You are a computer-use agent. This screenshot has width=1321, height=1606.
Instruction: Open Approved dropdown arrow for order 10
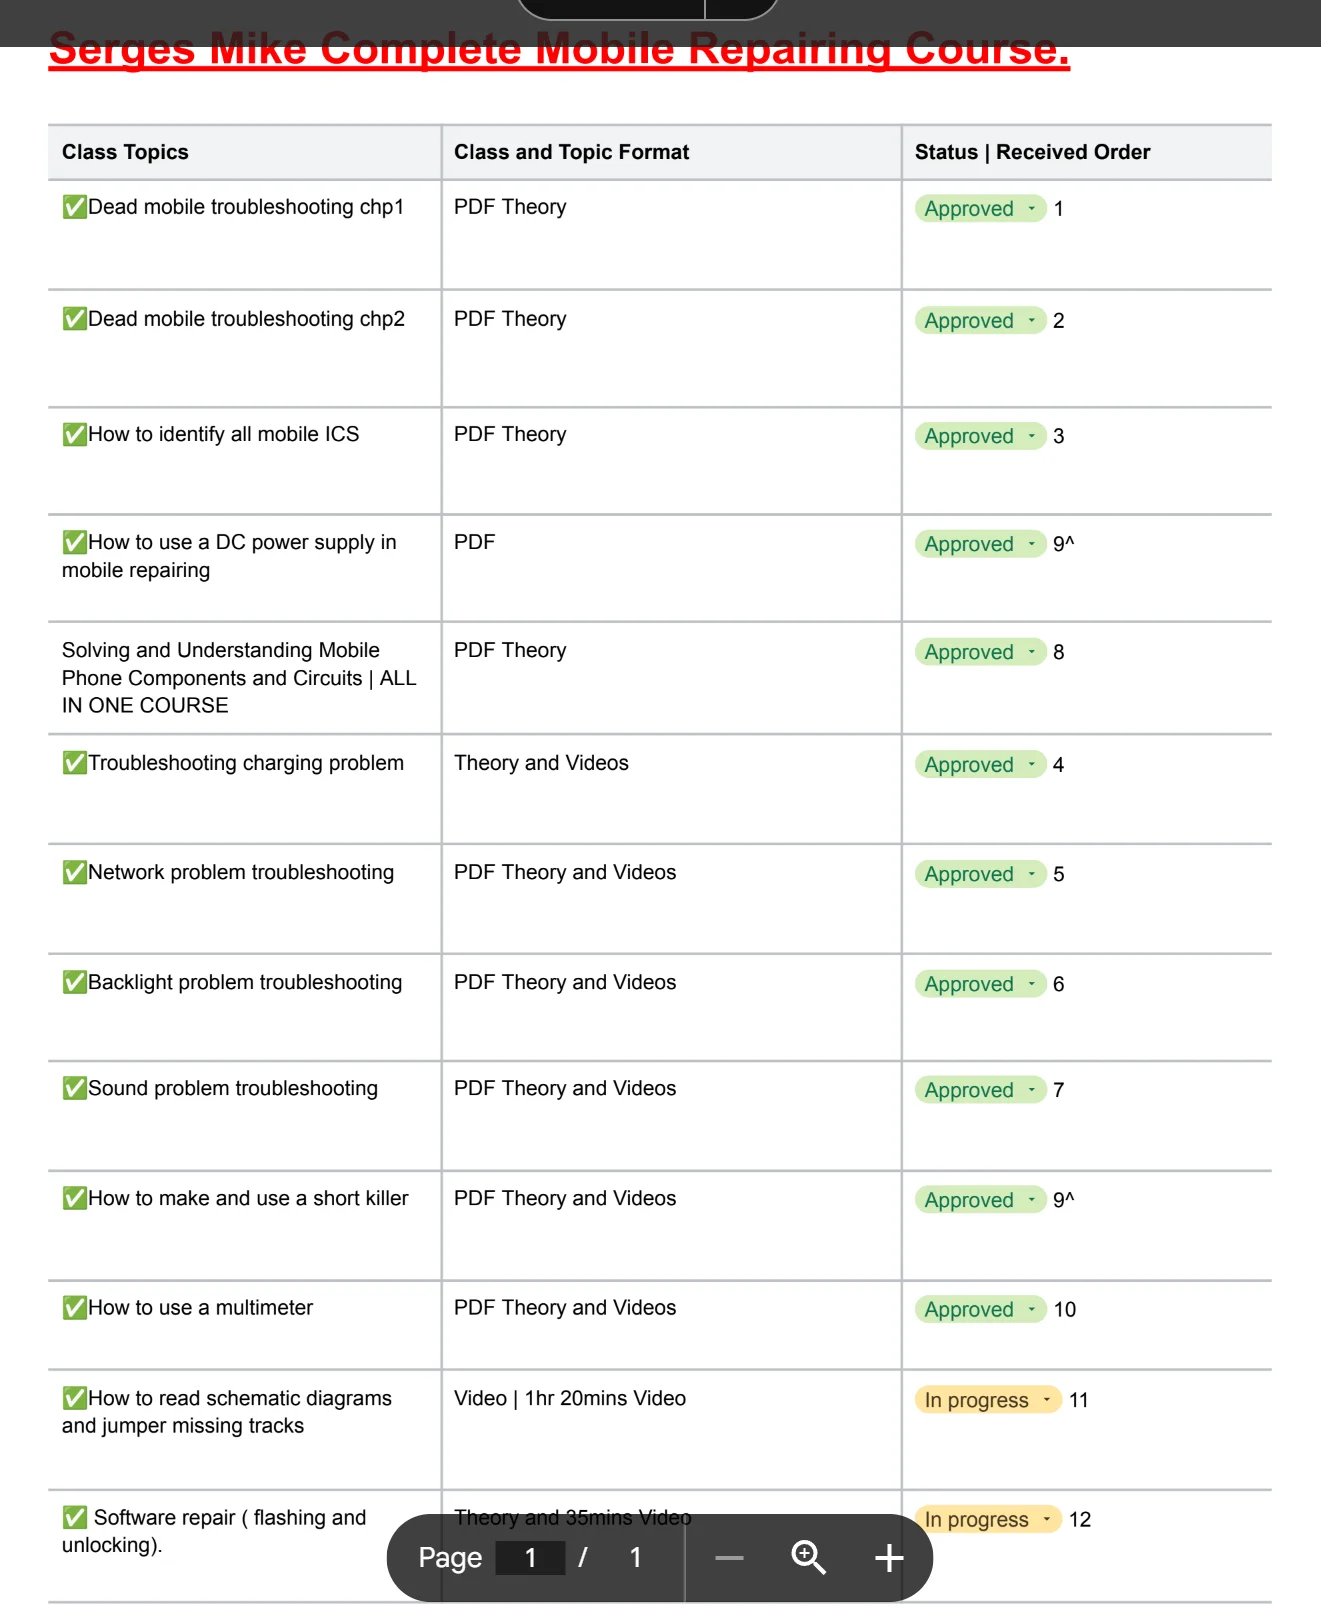point(1032,1309)
